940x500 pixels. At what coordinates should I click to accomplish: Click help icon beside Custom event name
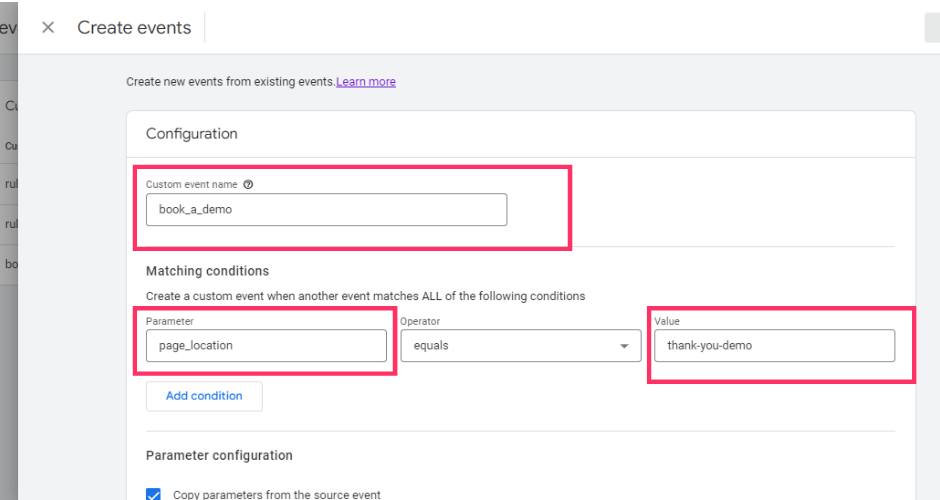(x=248, y=185)
